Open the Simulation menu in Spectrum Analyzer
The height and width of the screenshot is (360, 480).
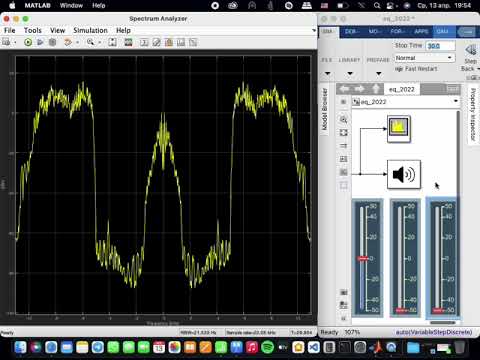tap(90, 30)
